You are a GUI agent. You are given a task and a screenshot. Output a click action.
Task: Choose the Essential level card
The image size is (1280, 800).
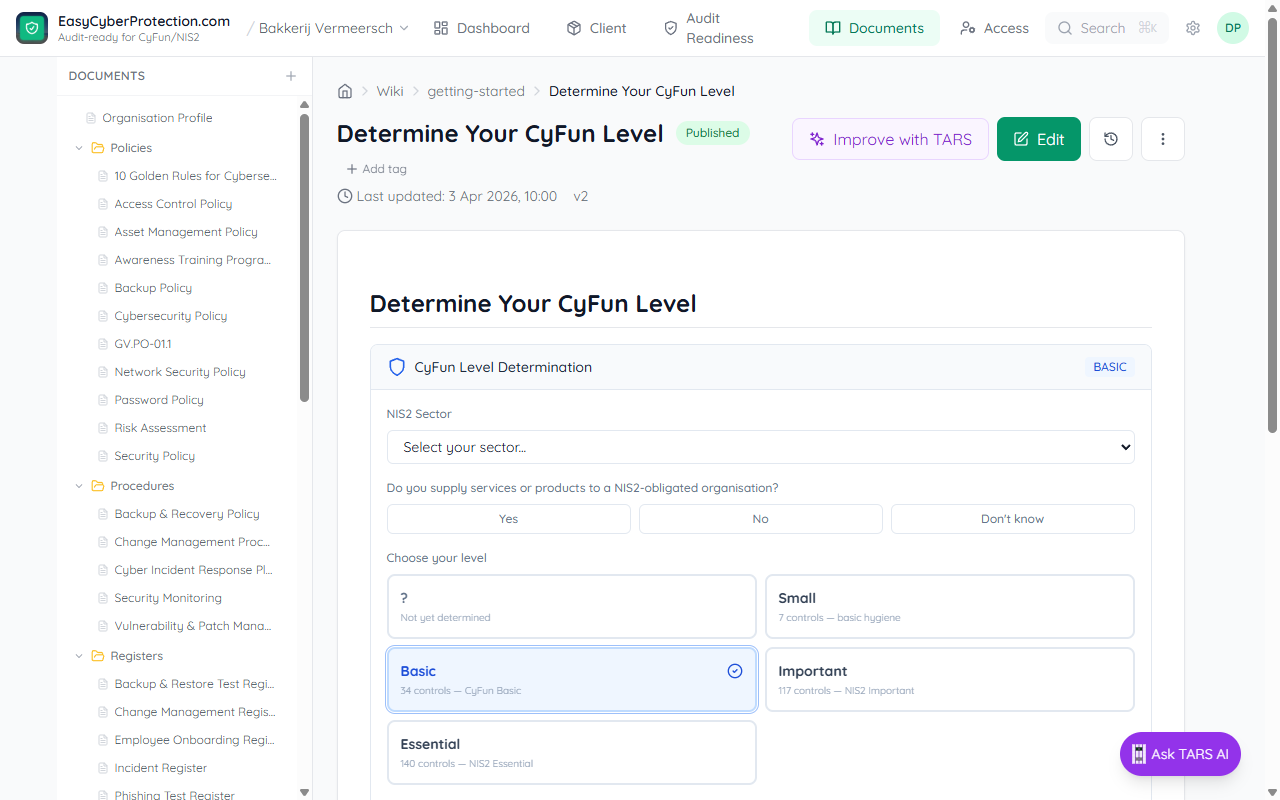tap(572, 753)
